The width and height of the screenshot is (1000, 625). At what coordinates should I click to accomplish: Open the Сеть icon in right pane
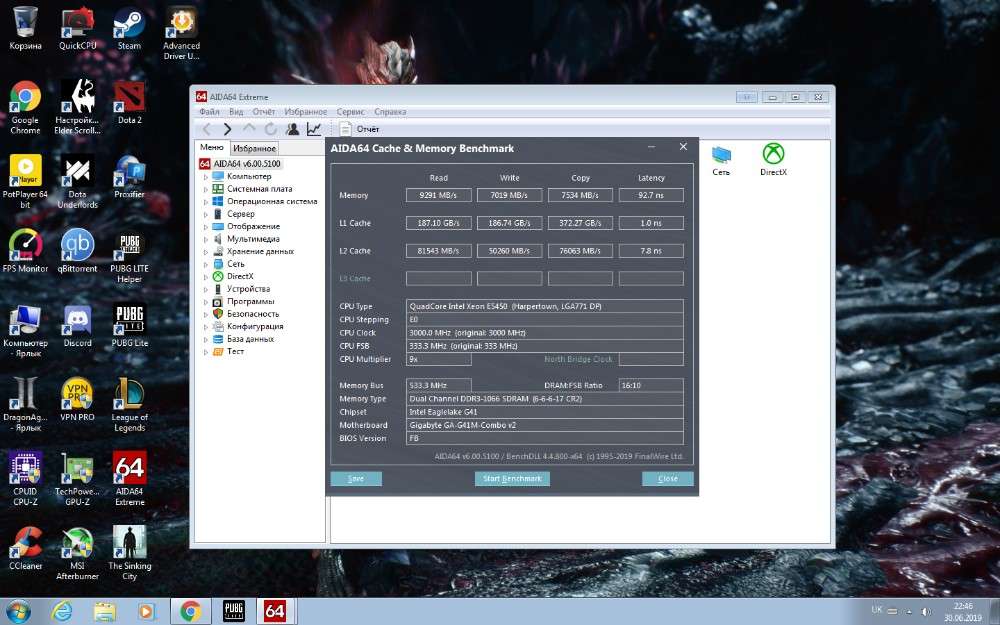[721, 159]
